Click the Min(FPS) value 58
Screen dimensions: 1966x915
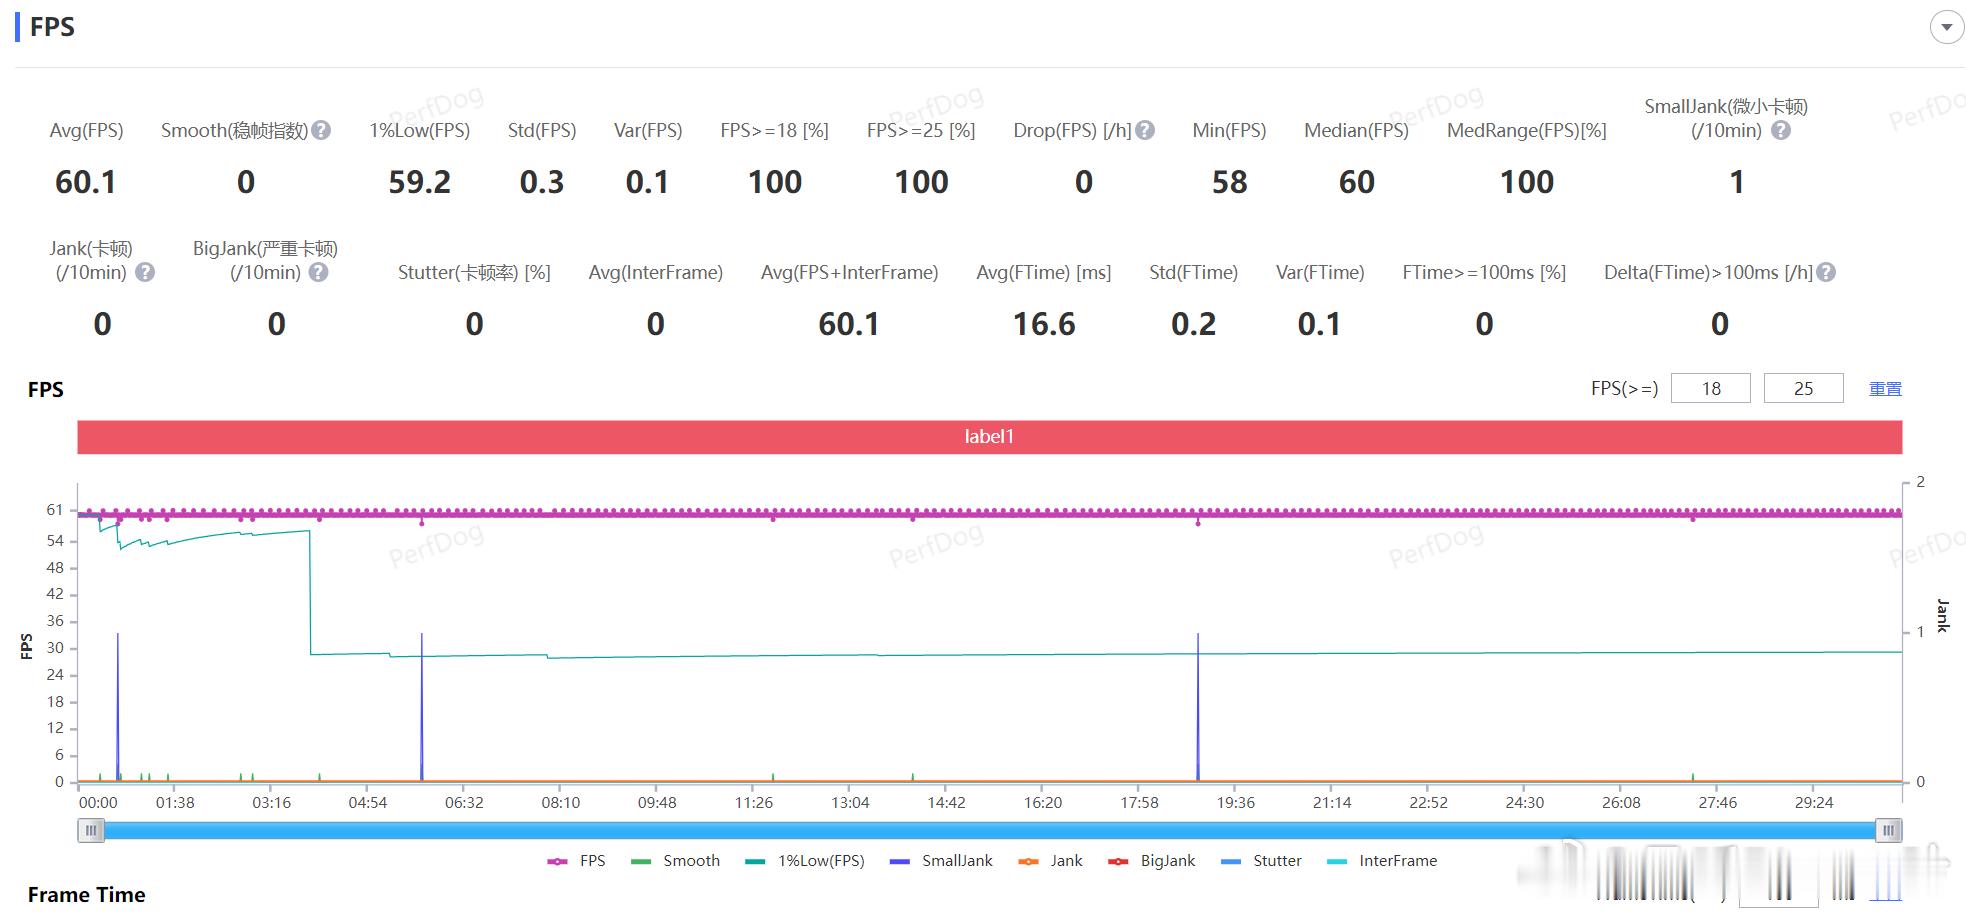click(x=1230, y=182)
